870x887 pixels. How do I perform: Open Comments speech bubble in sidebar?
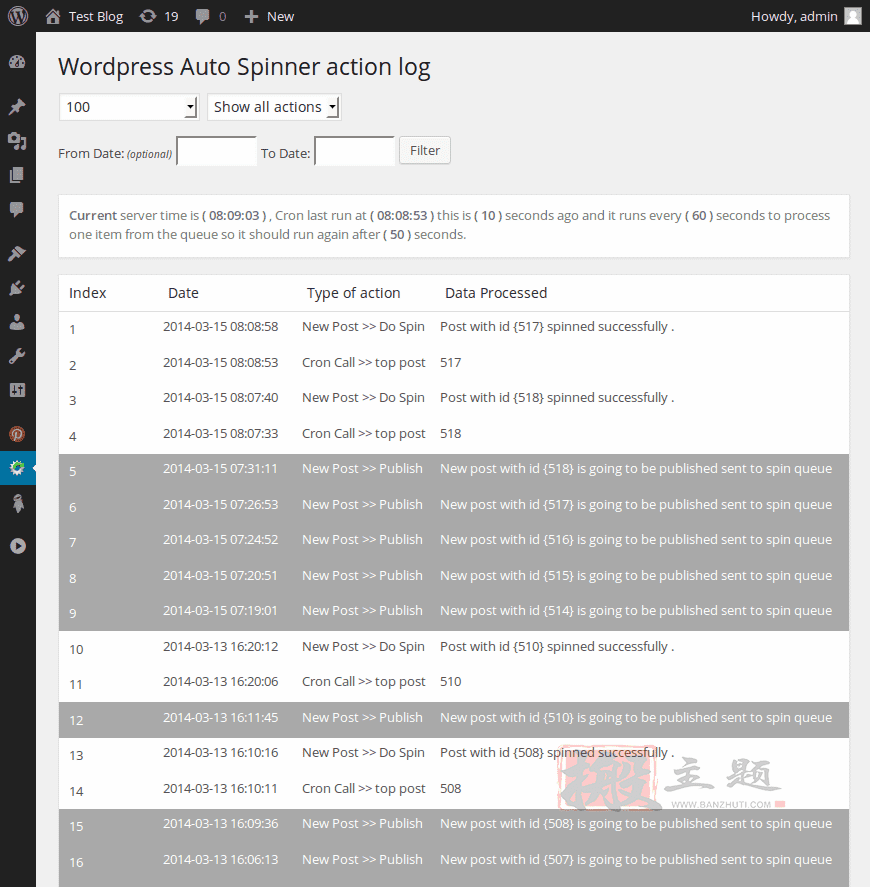coord(17,209)
